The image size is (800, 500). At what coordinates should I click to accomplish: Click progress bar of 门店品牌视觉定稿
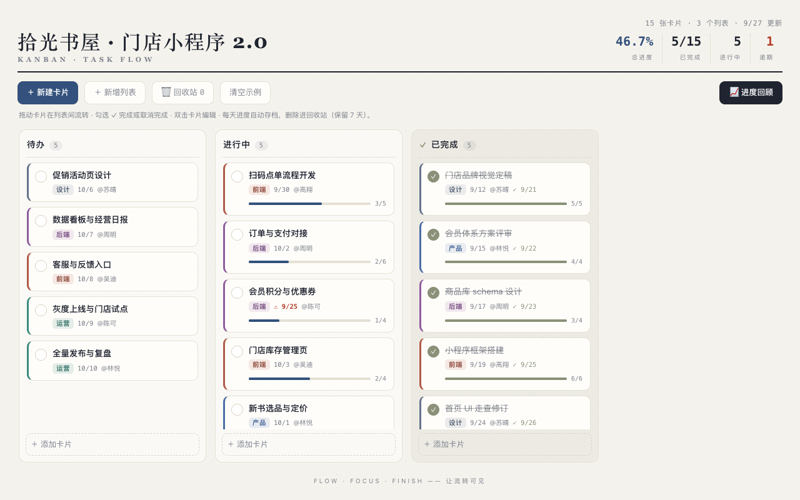coord(506,204)
